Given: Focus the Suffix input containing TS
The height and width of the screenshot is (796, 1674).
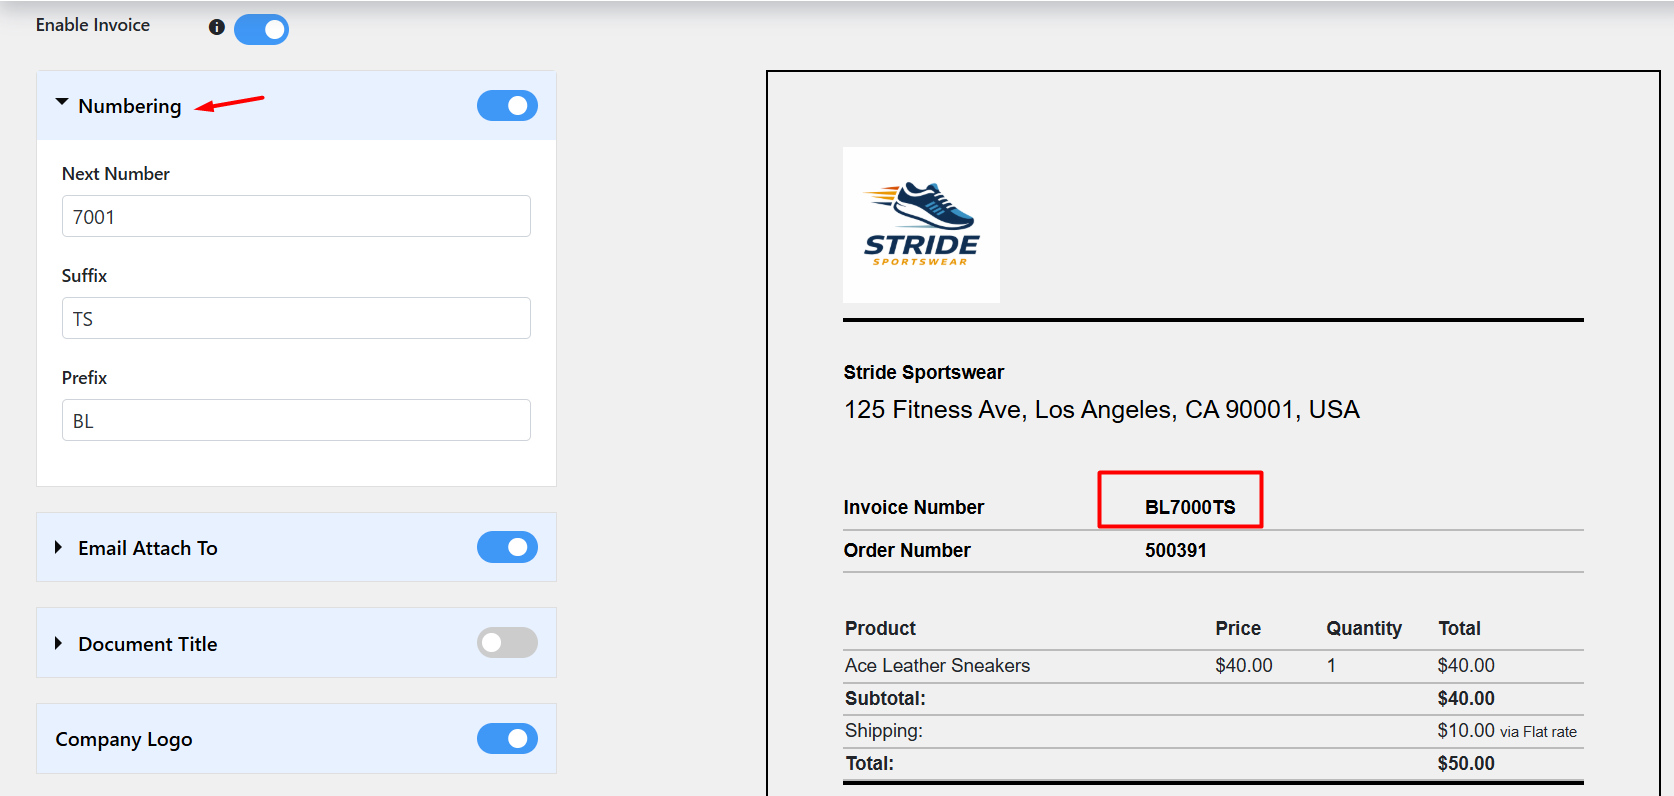Looking at the screenshot, I should (x=296, y=318).
